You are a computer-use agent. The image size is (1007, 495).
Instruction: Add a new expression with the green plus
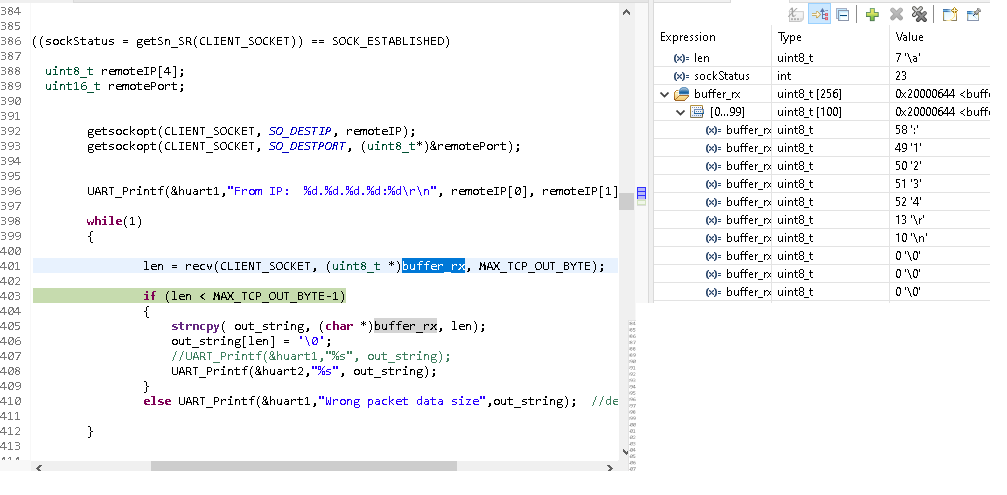(x=872, y=14)
